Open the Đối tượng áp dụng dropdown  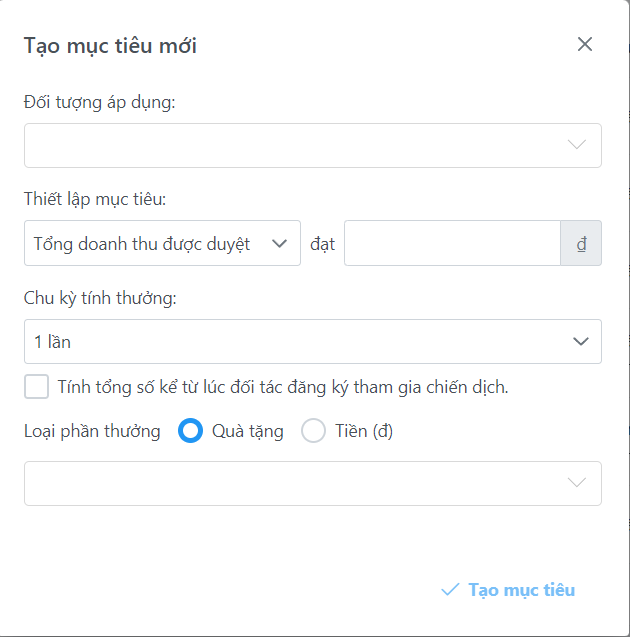pyautogui.click(x=300, y=145)
